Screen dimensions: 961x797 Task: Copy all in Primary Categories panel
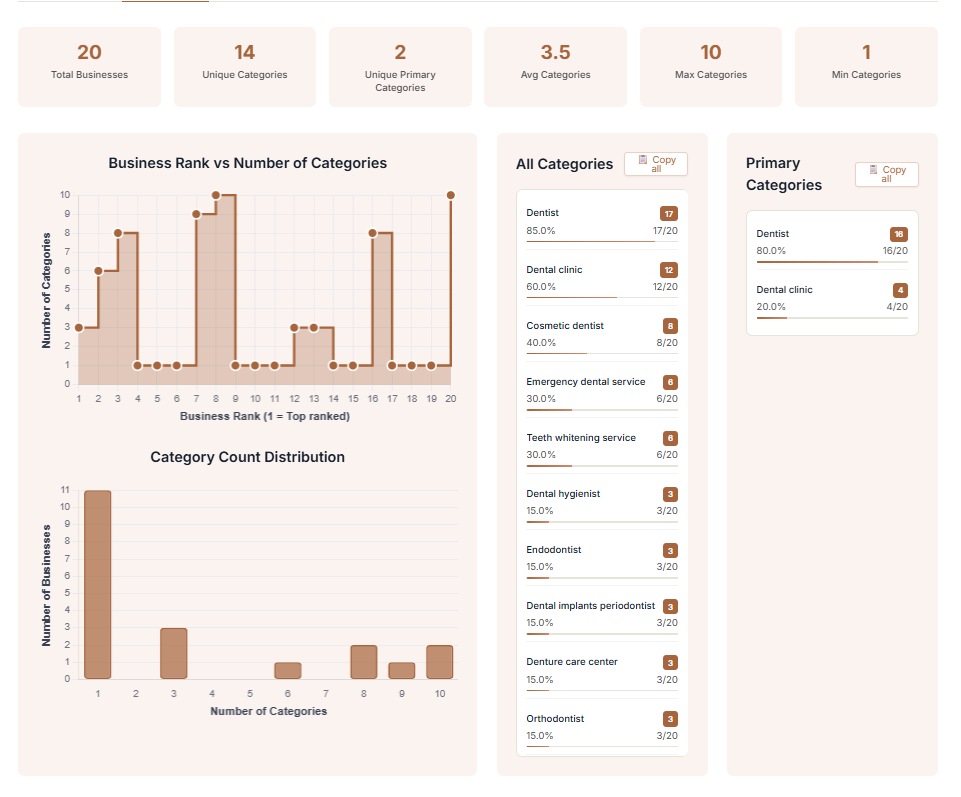pyautogui.click(x=886, y=174)
